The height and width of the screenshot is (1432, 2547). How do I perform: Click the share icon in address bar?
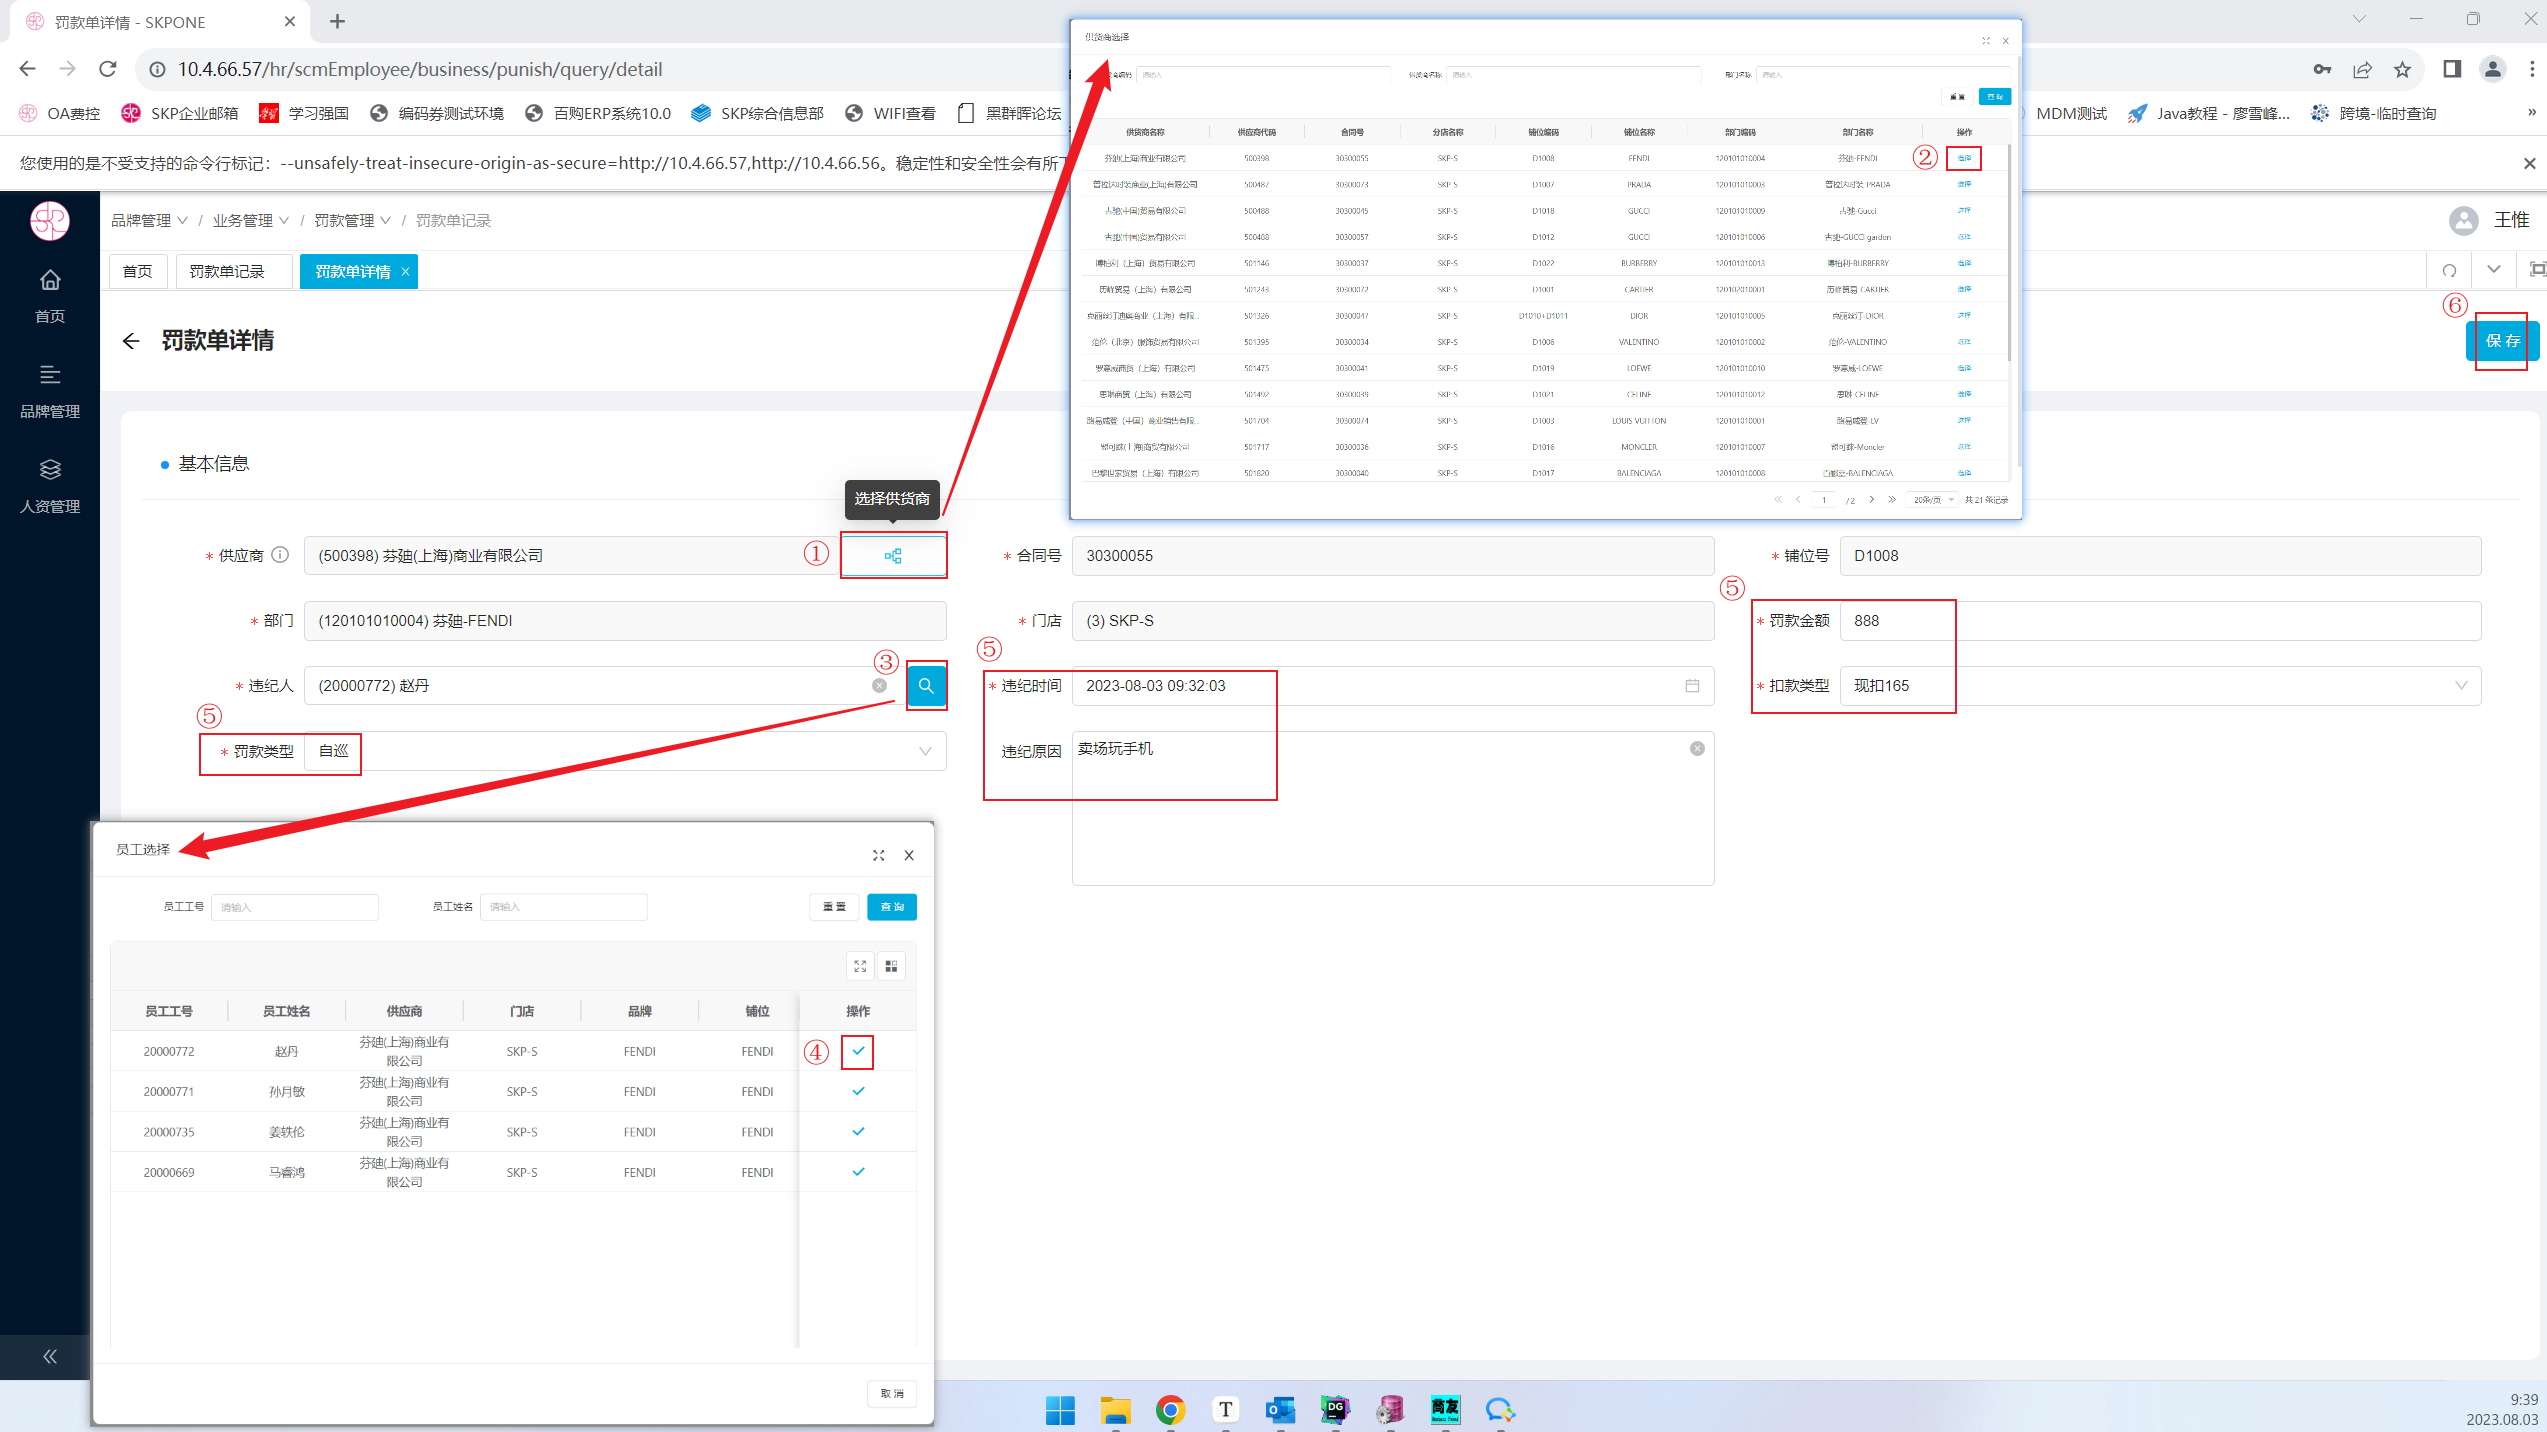[2362, 69]
